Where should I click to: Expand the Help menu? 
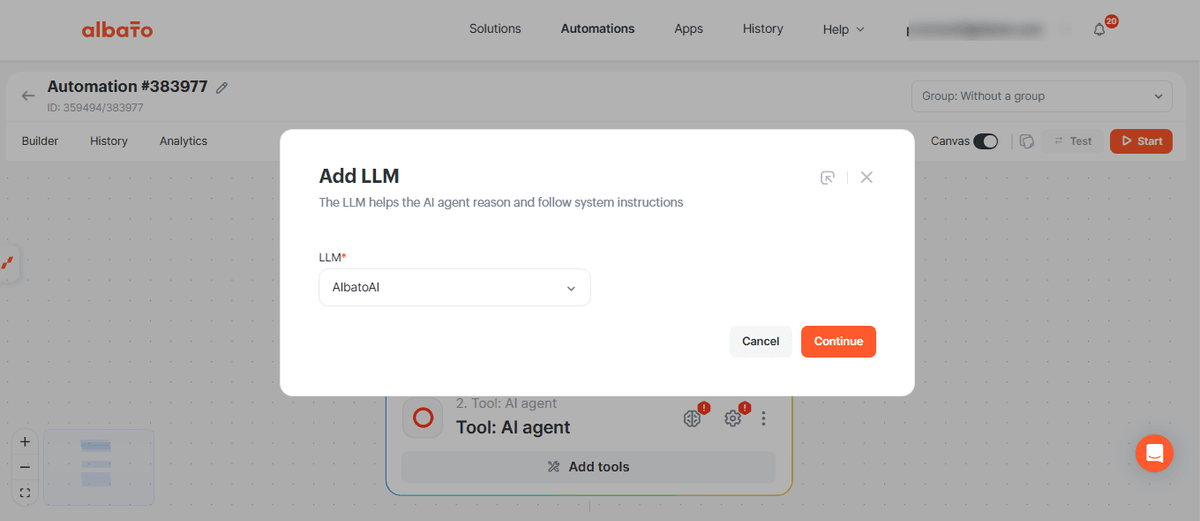tap(843, 29)
